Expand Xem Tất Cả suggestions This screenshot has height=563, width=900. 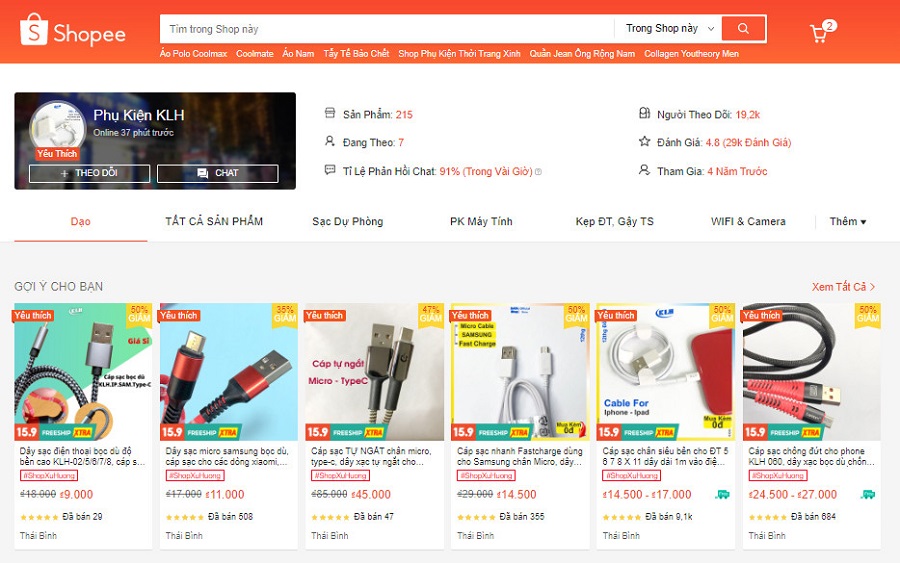(x=843, y=286)
